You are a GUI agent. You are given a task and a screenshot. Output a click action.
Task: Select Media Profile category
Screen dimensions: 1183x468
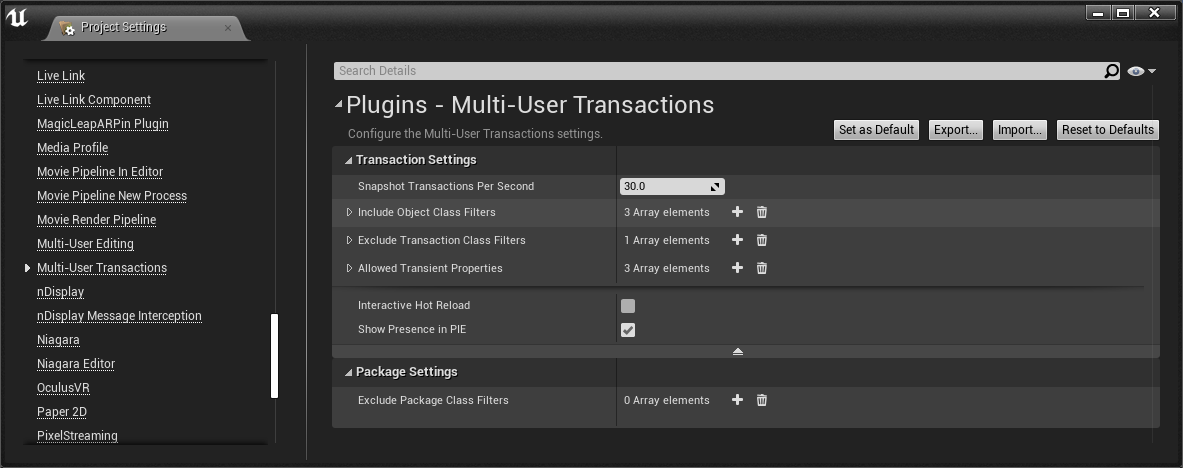[72, 148]
